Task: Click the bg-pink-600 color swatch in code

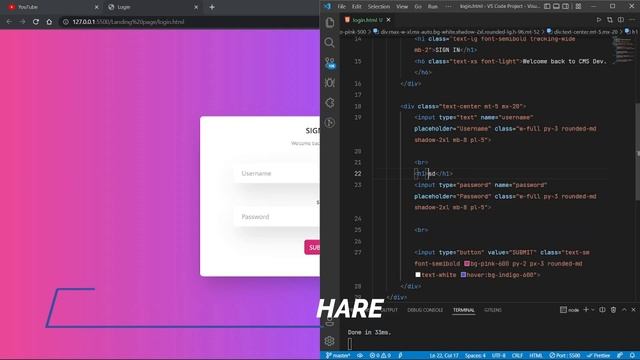Action: click(x=467, y=264)
